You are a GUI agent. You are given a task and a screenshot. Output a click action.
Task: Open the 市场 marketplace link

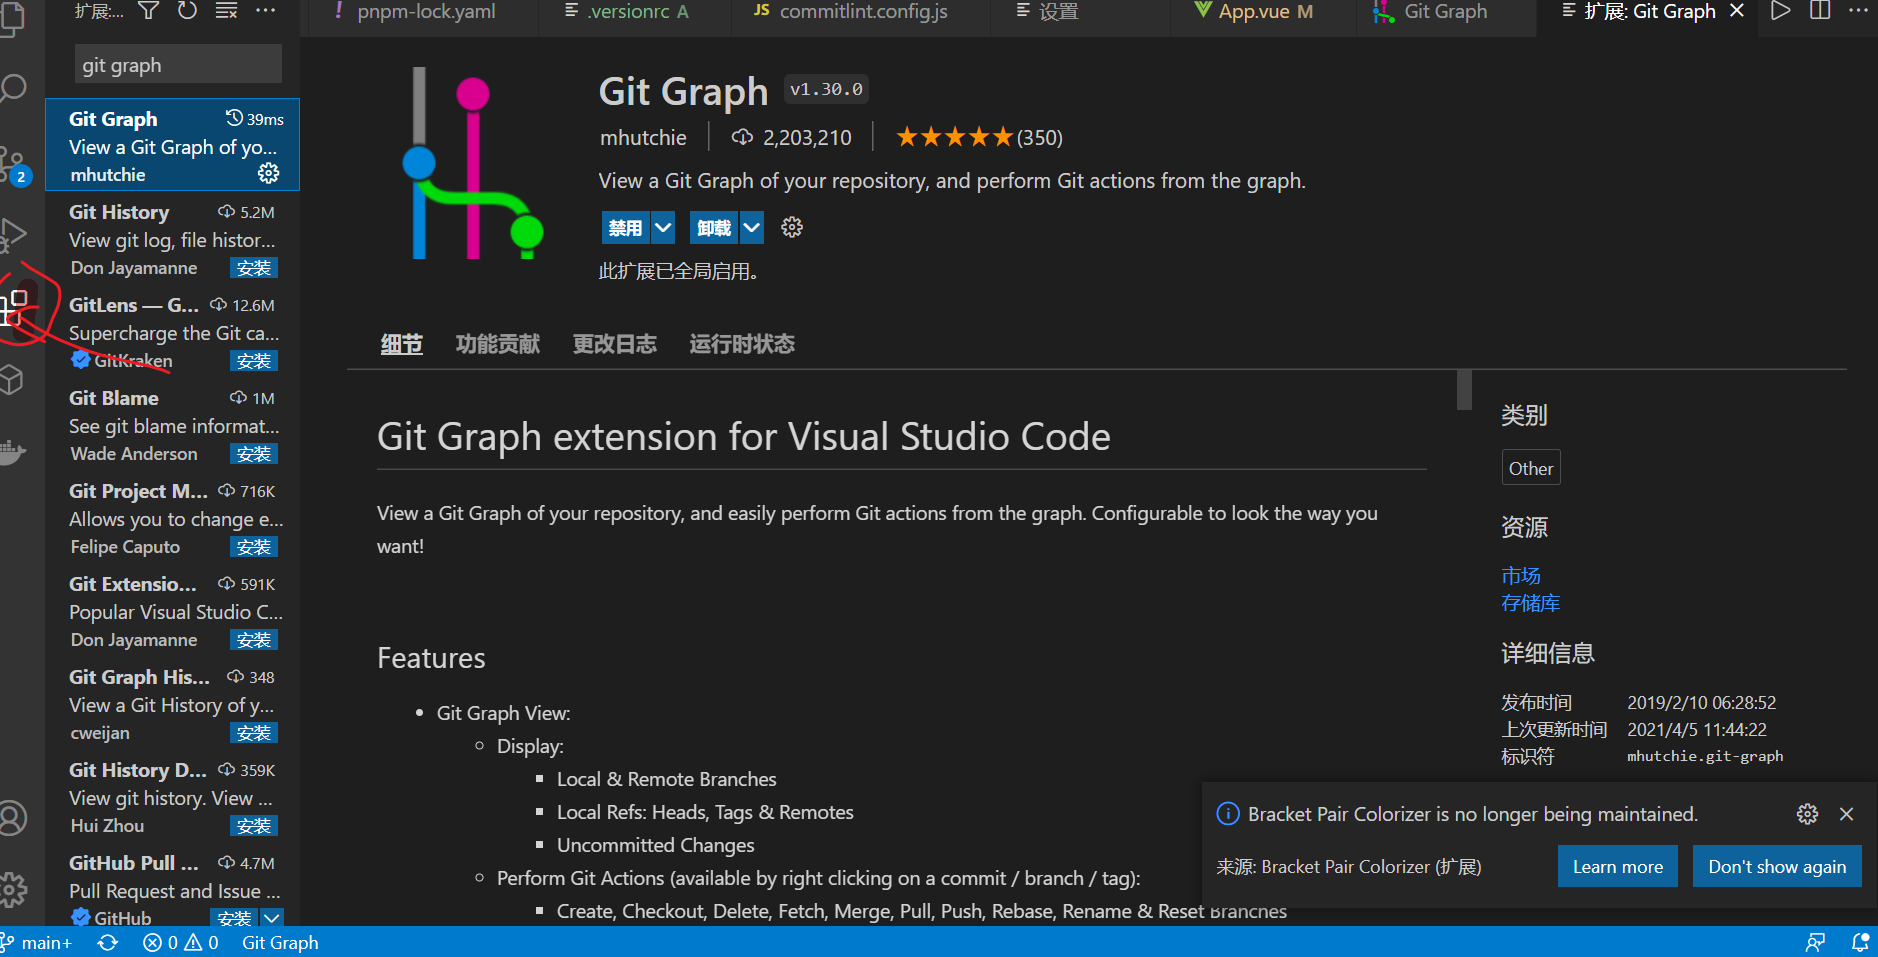tap(1521, 576)
